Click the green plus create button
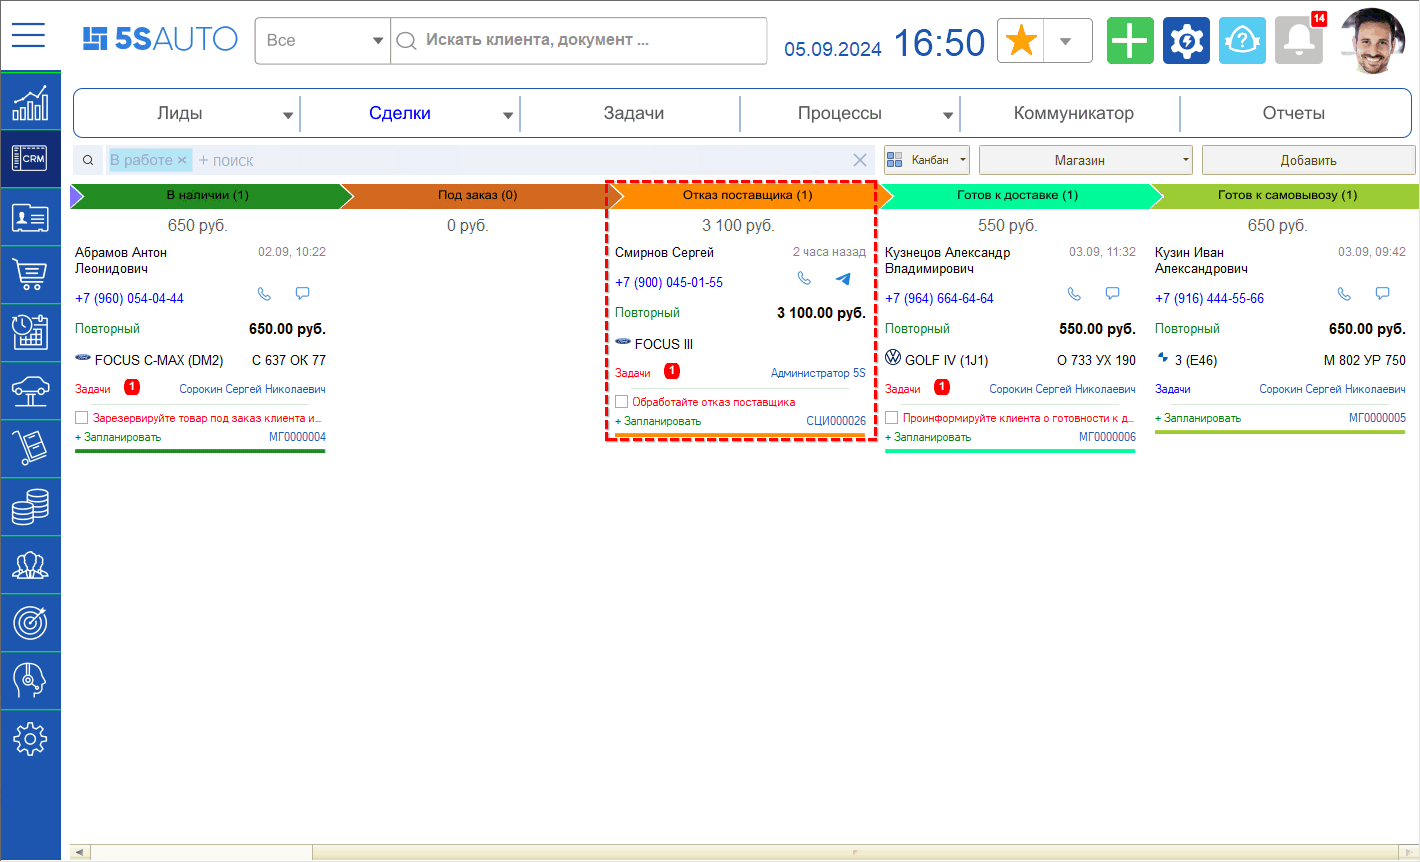 [1130, 41]
